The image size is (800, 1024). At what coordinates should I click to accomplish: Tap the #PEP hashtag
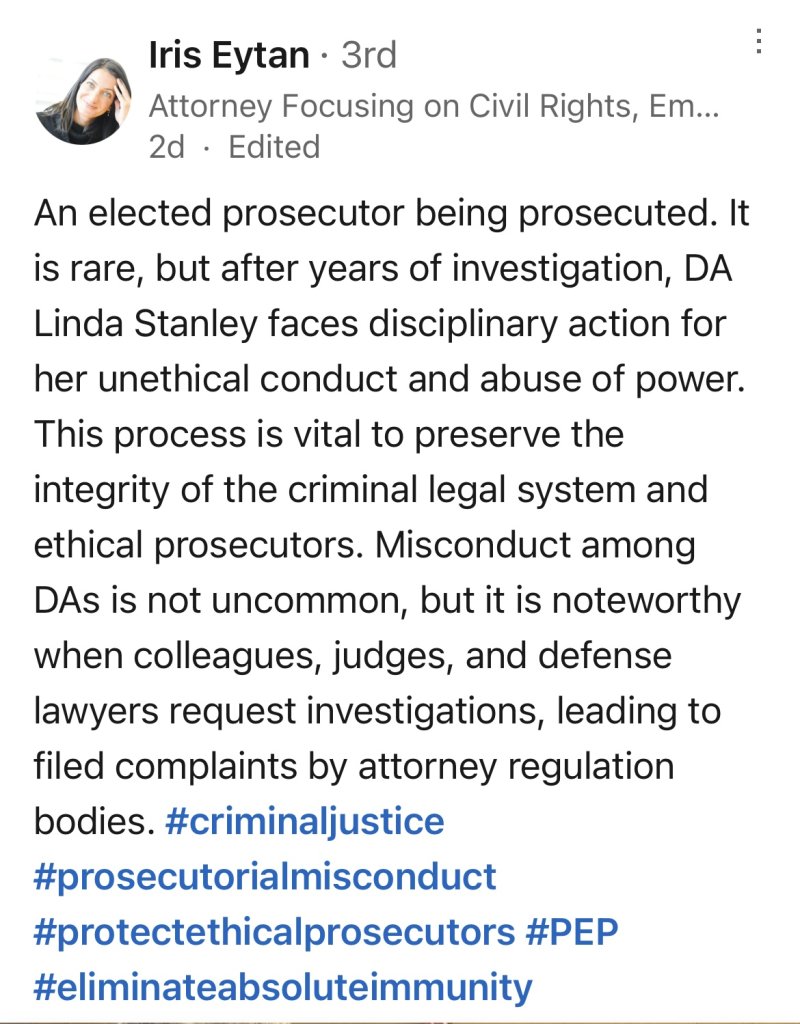point(572,932)
